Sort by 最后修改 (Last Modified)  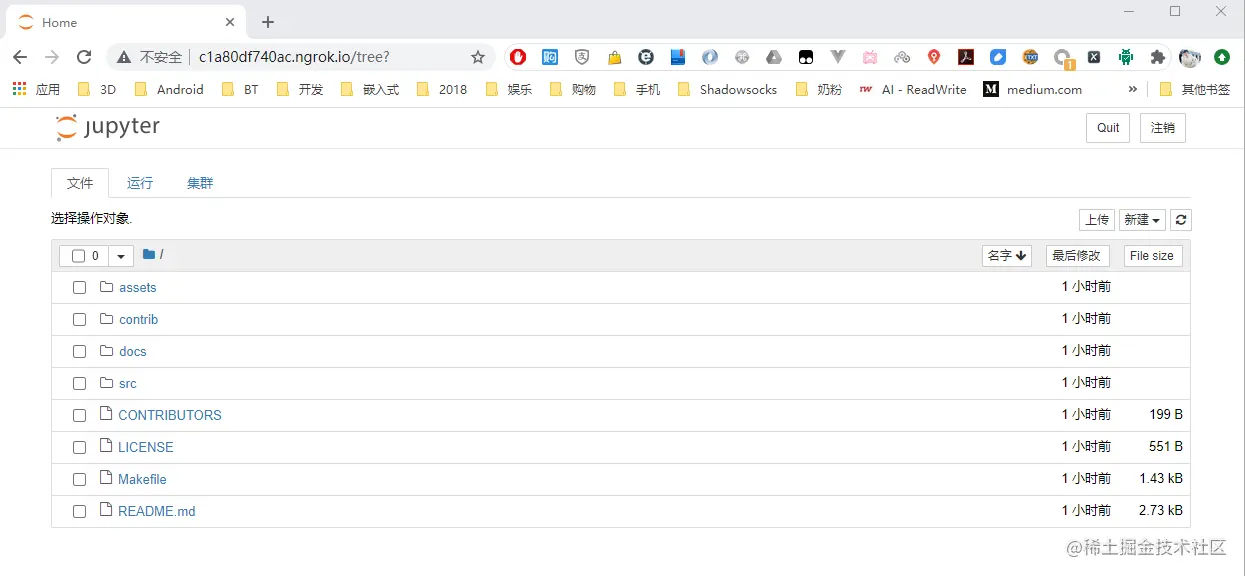[x=1077, y=256]
